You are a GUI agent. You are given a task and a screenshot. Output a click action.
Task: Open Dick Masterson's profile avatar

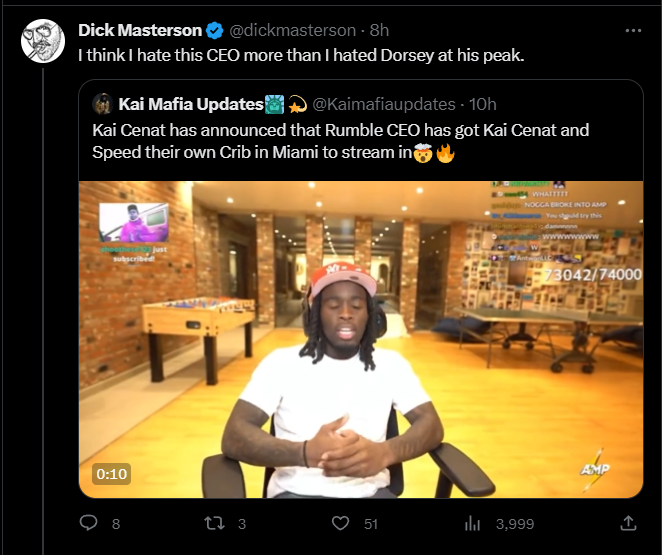tap(43, 41)
